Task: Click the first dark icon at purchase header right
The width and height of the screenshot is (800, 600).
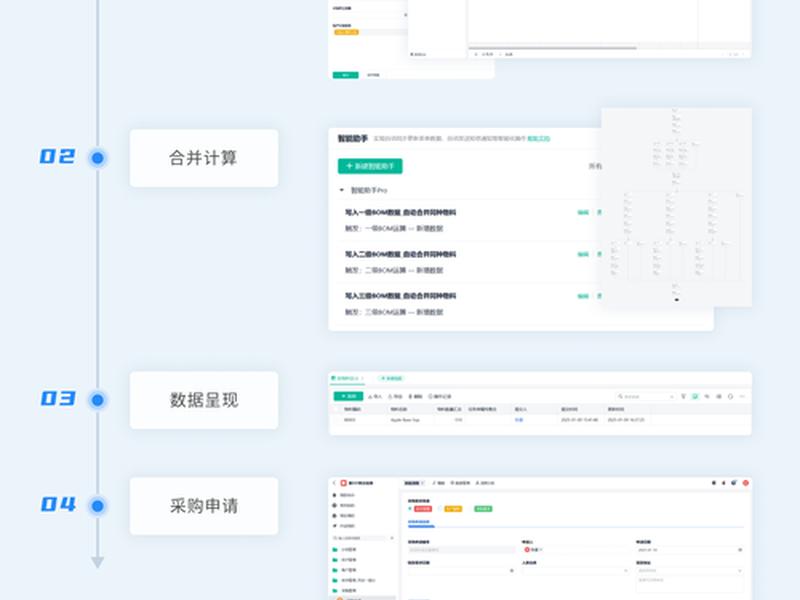Action: tap(714, 483)
